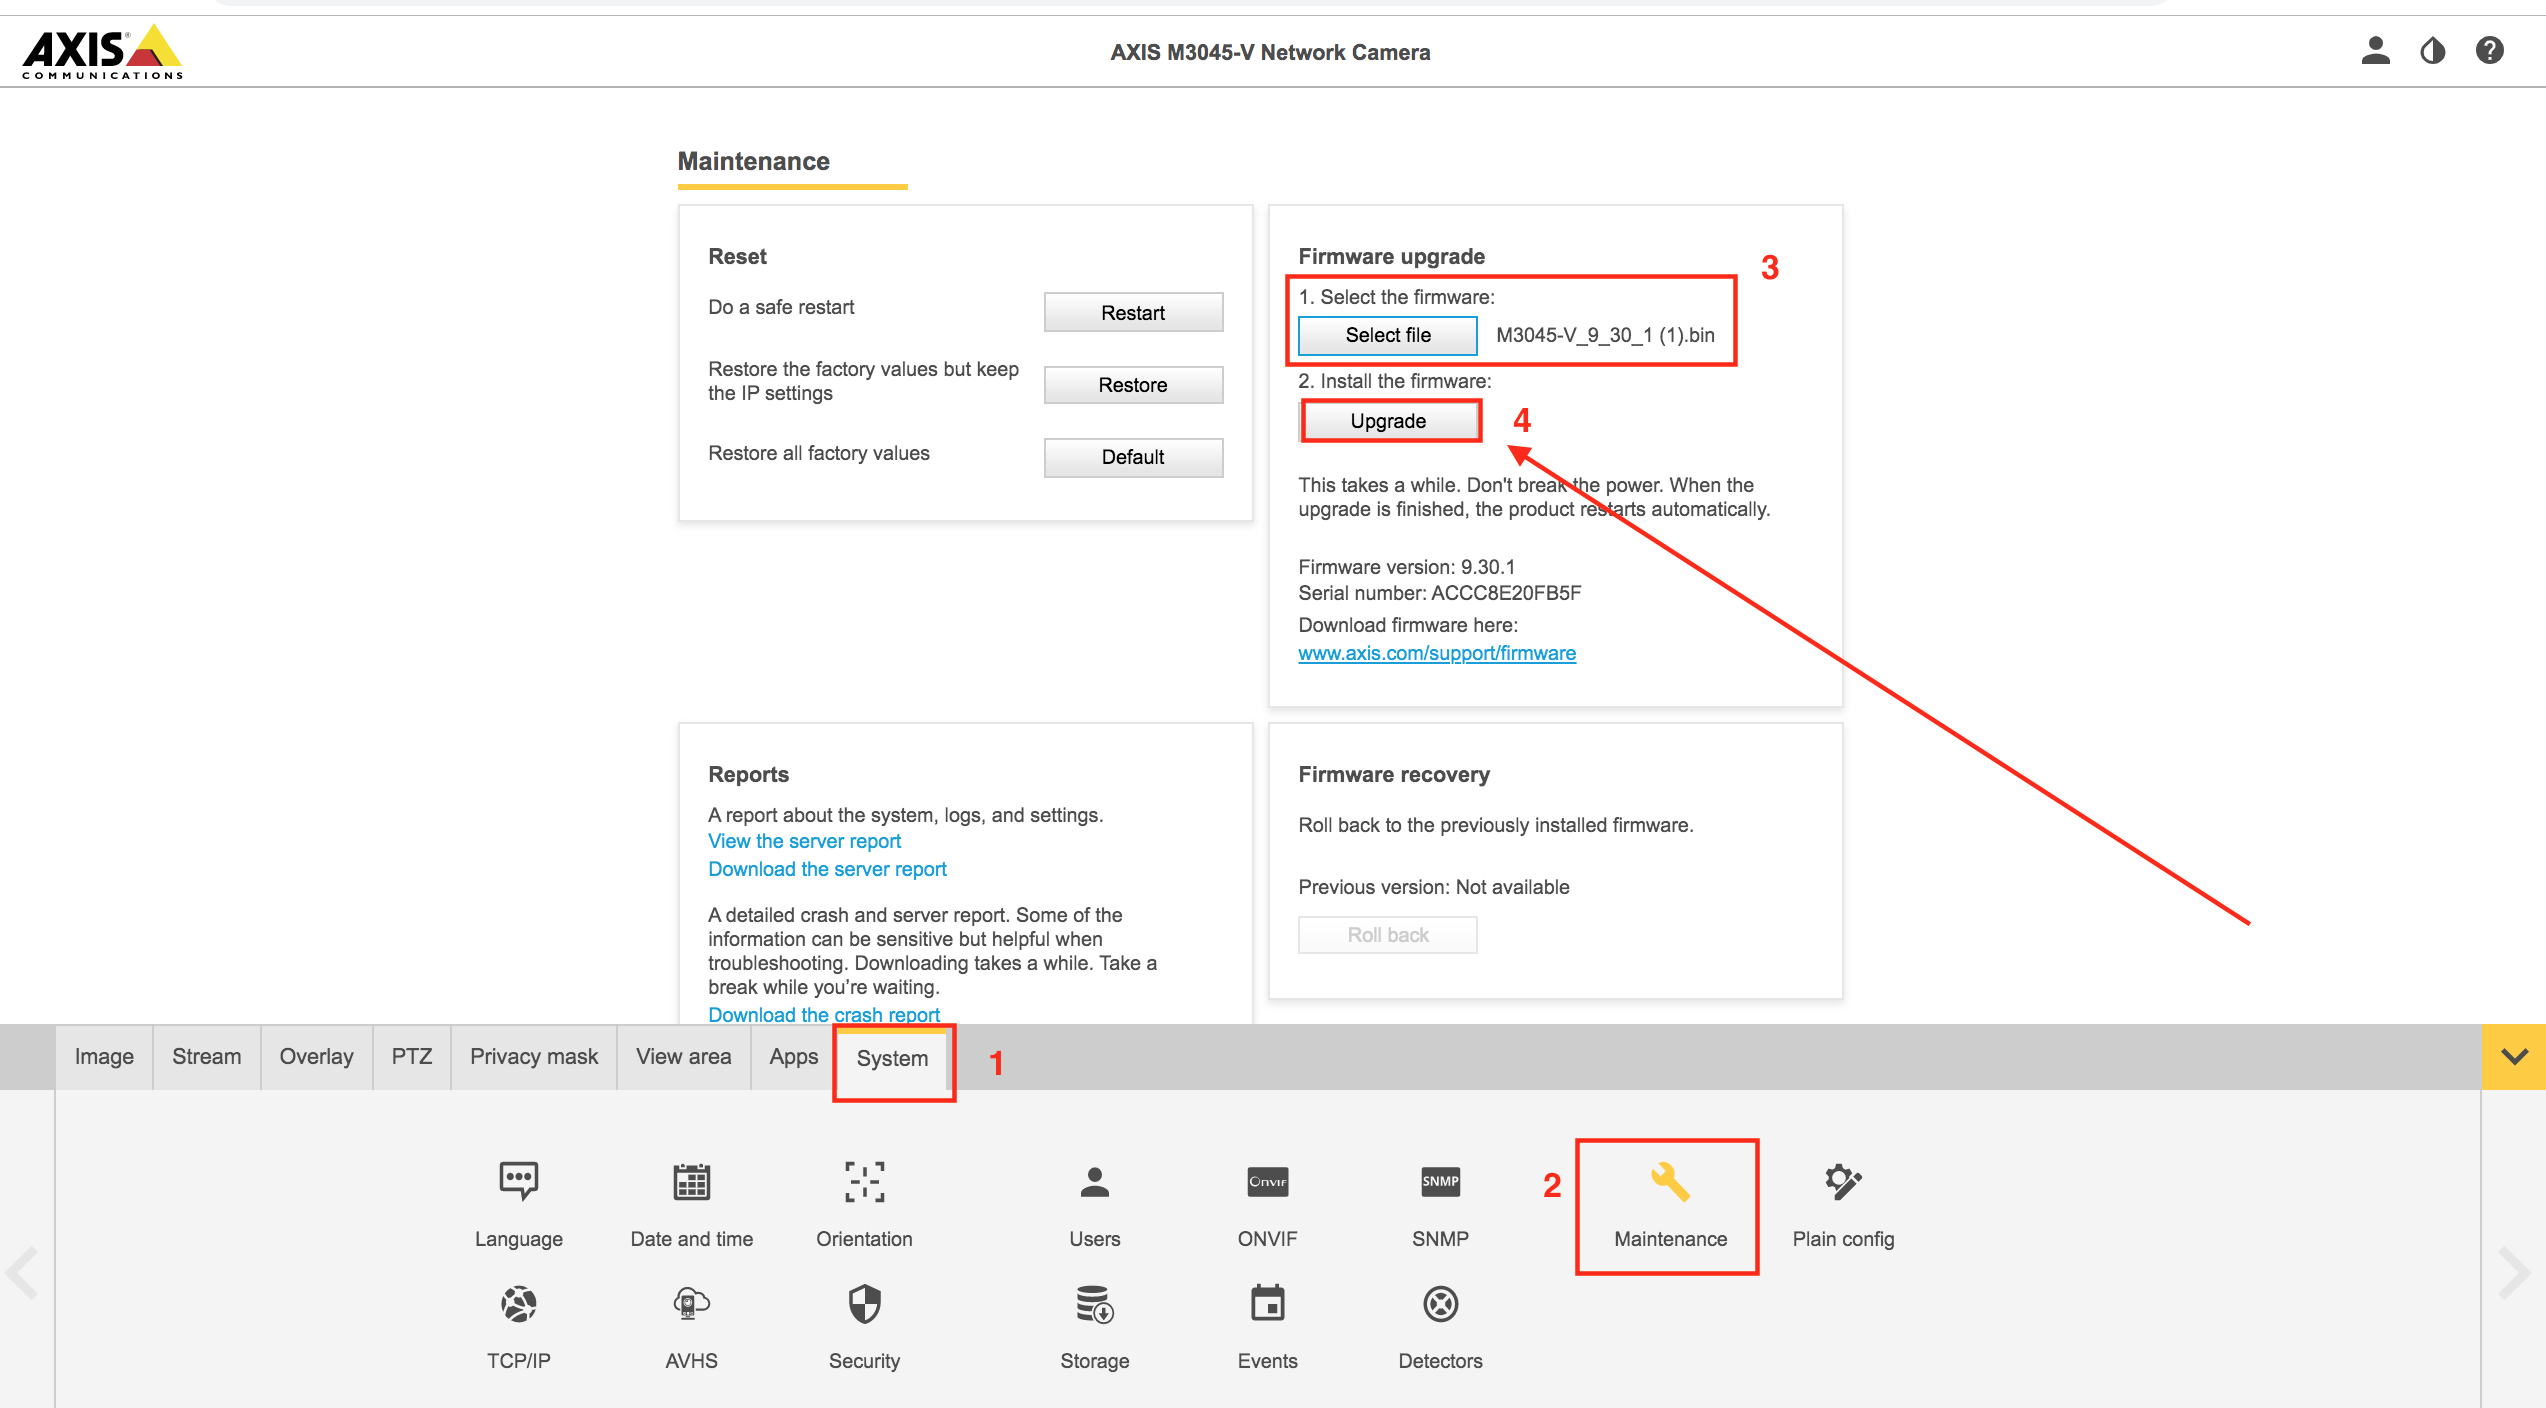Click View the server report link
The image size is (2546, 1408).
(x=804, y=841)
